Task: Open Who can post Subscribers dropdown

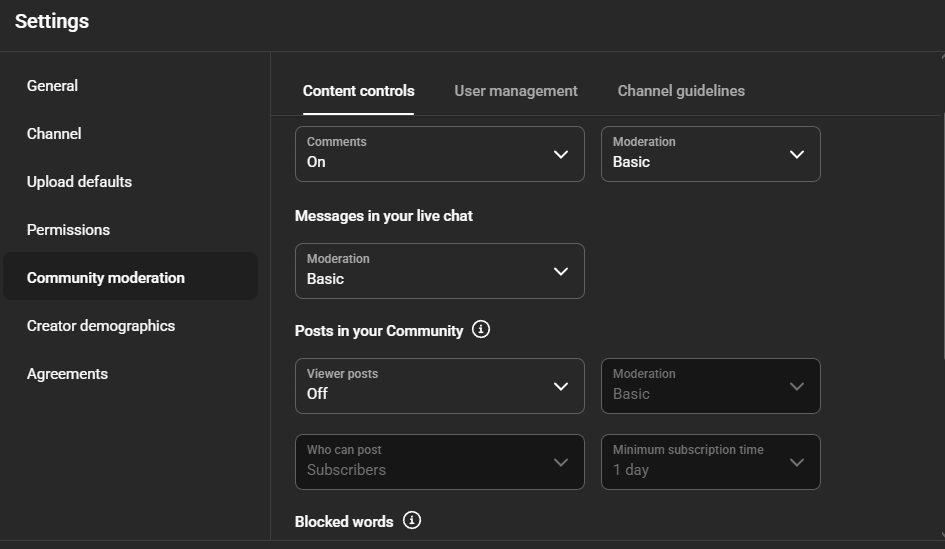Action: [x=439, y=462]
